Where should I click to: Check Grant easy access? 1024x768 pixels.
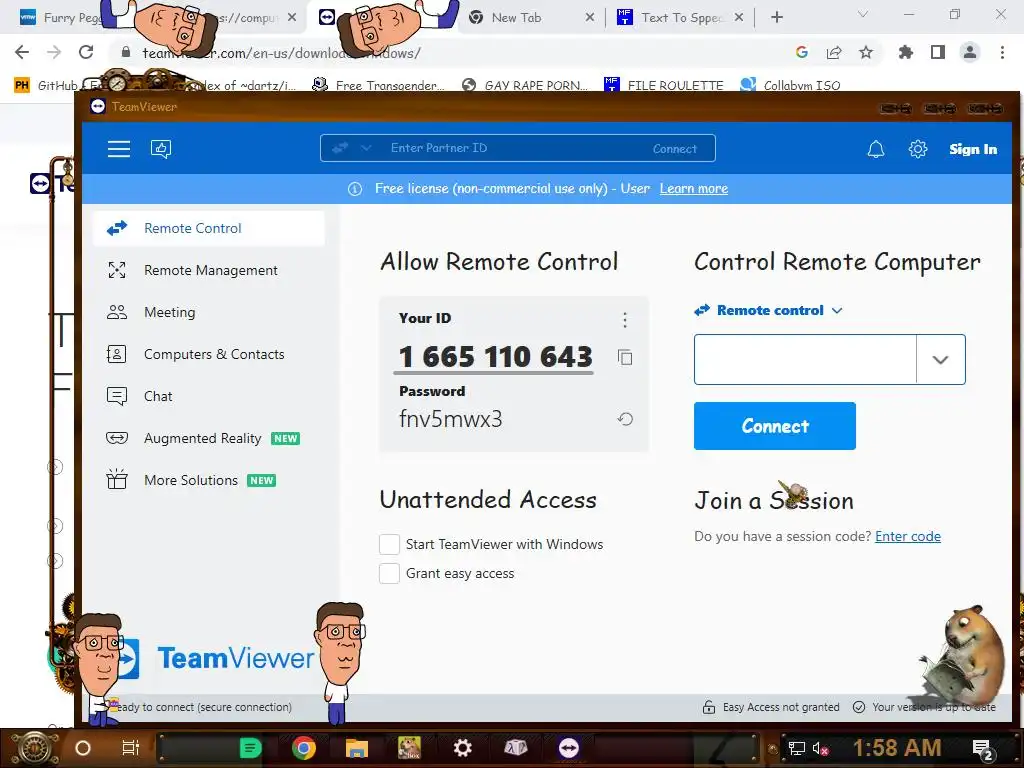389,573
